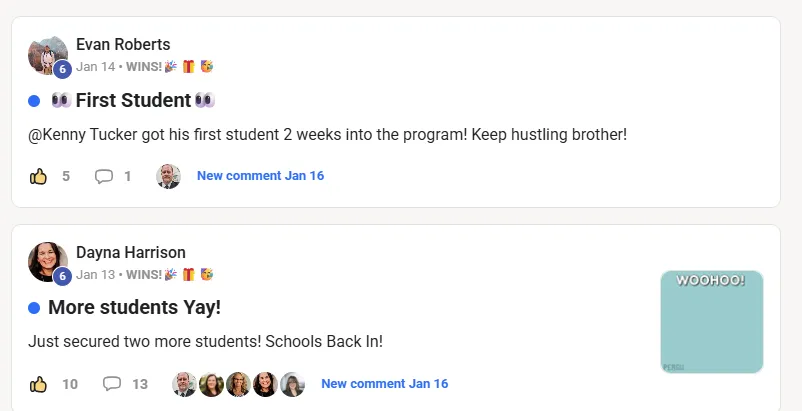Click commenter avatar on First Student post
This screenshot has width=802, height=411.
point(168,176)
